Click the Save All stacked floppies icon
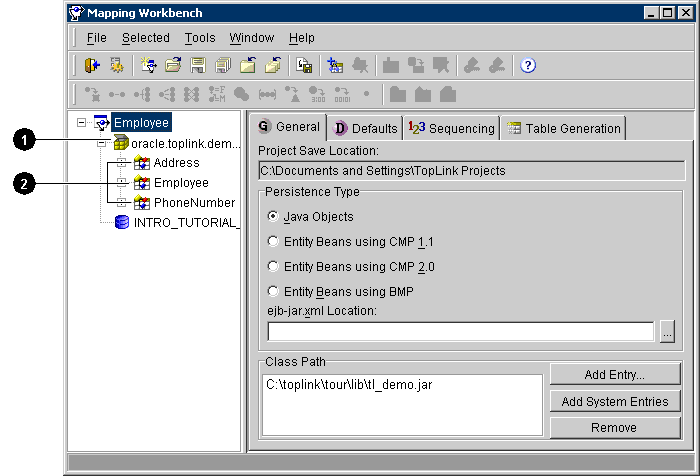This screenshot has height=476, width=700. click(223, 66)
